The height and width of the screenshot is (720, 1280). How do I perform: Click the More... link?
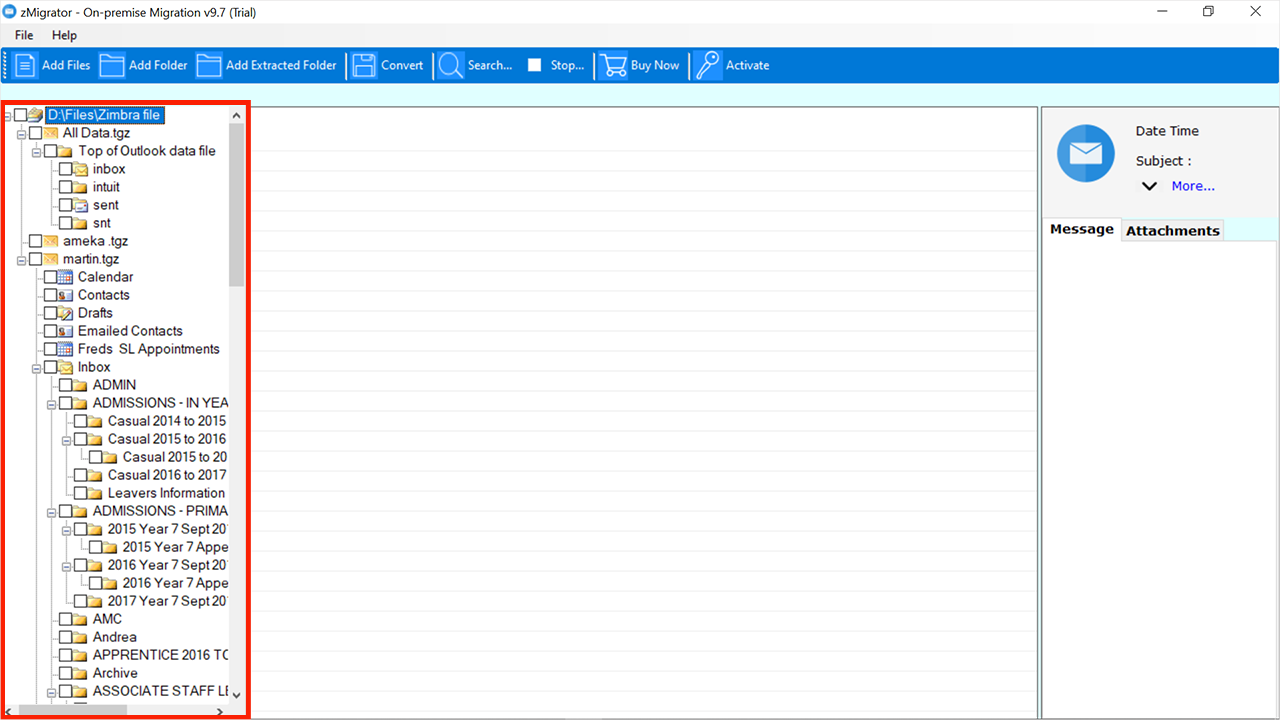pyautogui.click(x=1193, y=186)
